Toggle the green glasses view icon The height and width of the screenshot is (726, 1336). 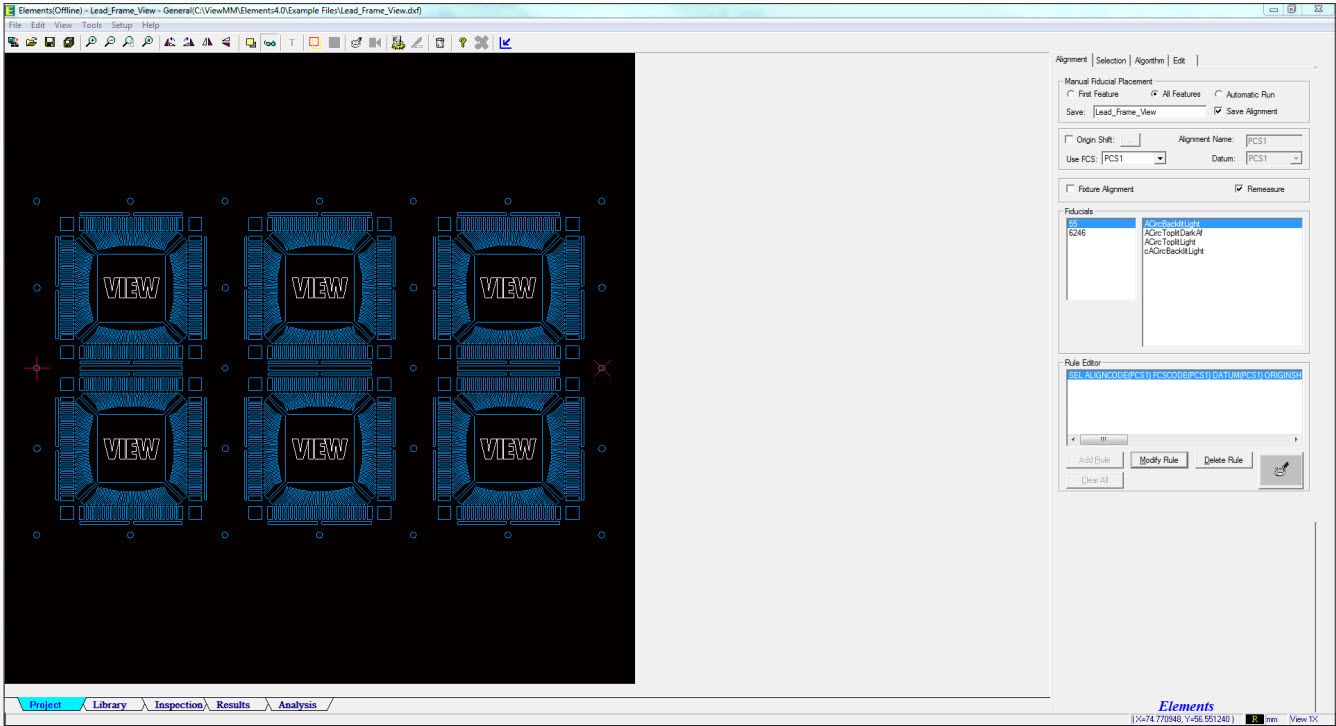(270, 42)
